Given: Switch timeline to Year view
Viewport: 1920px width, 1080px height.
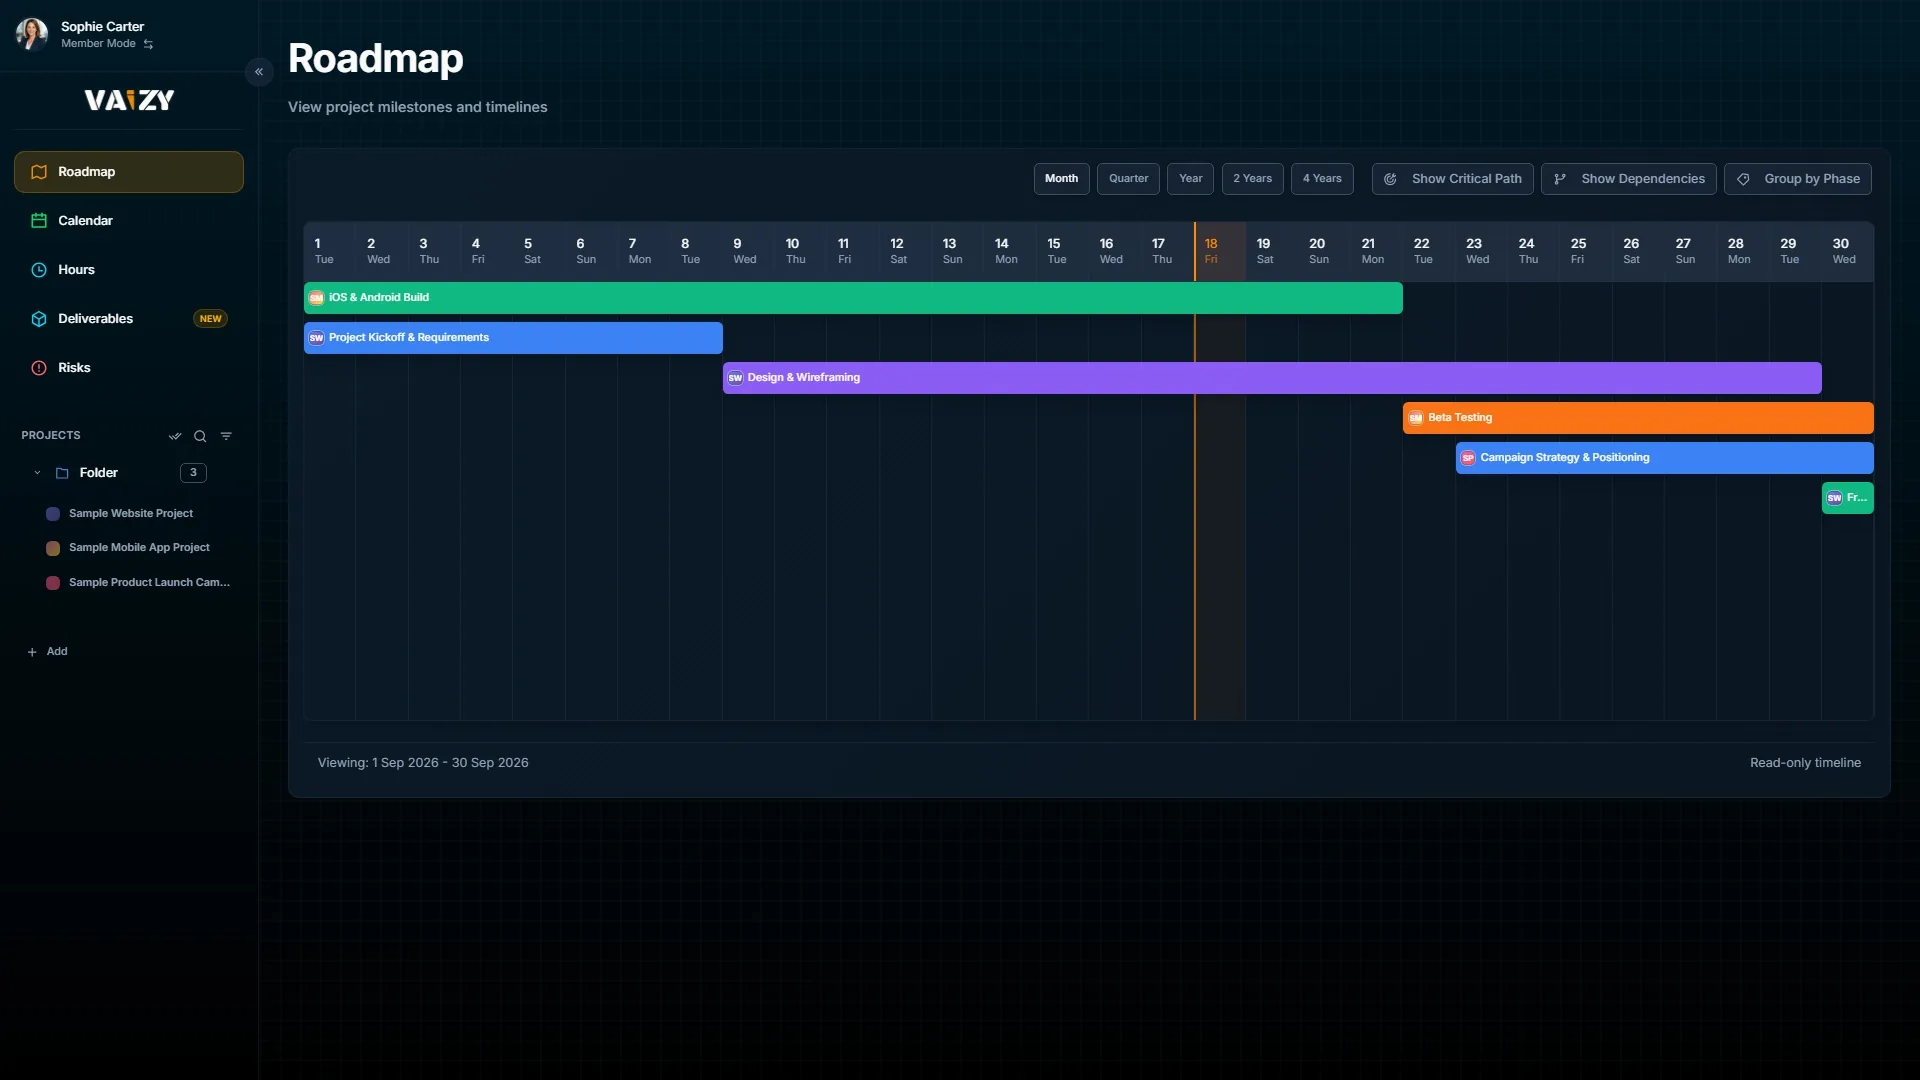Looking at the screenshot, I should click(x=1191, y=179).
